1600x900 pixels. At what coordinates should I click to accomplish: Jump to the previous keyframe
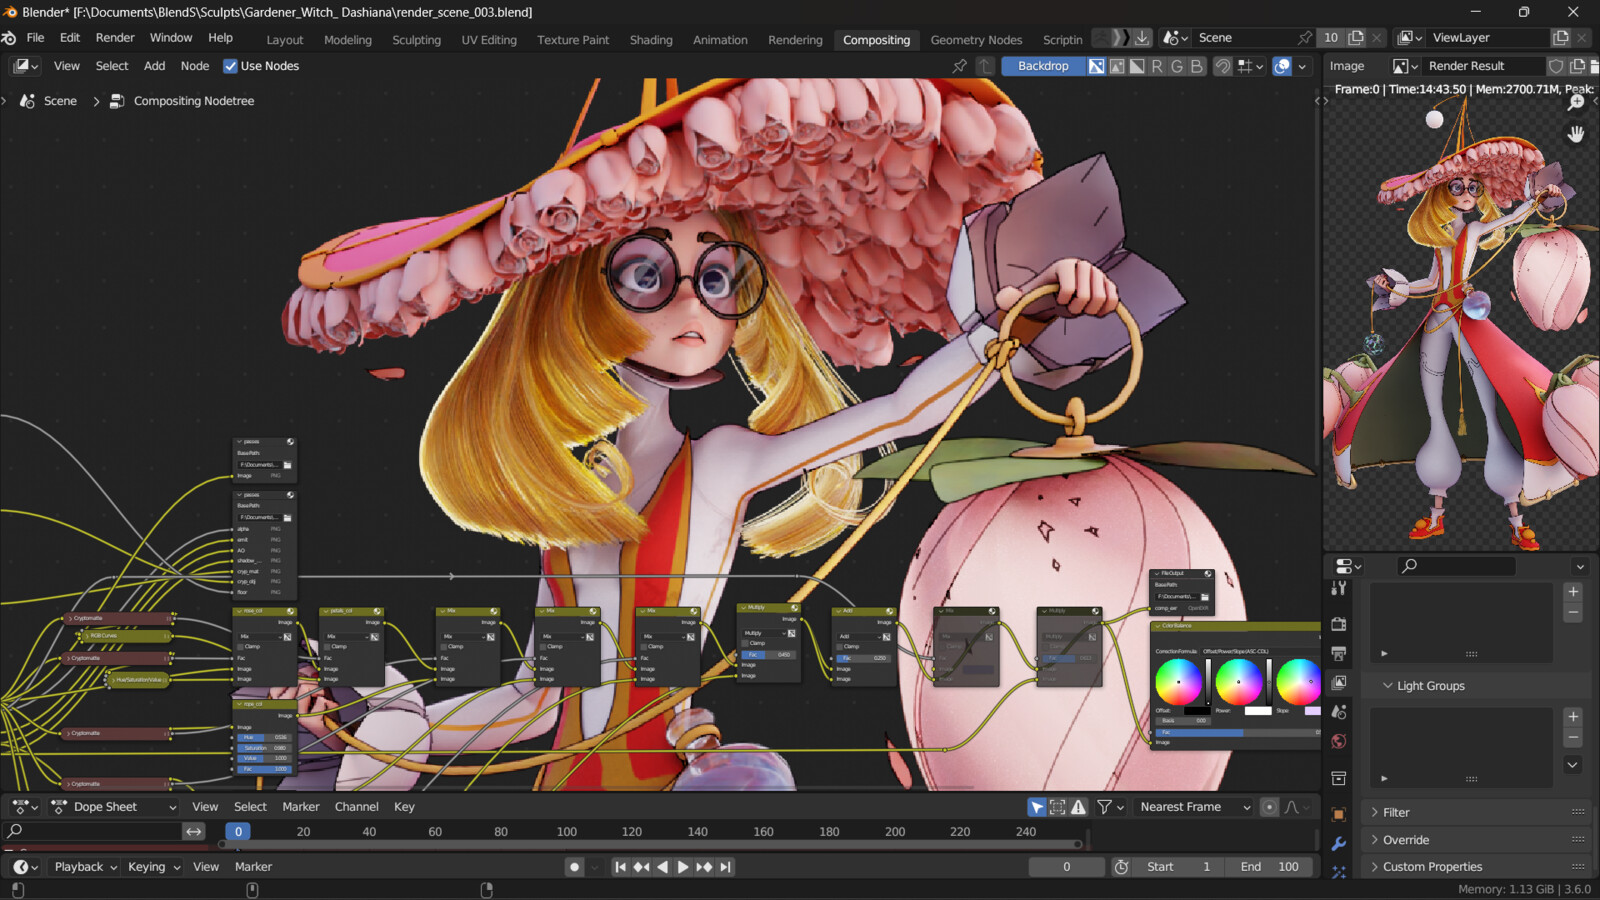point(641,867)
